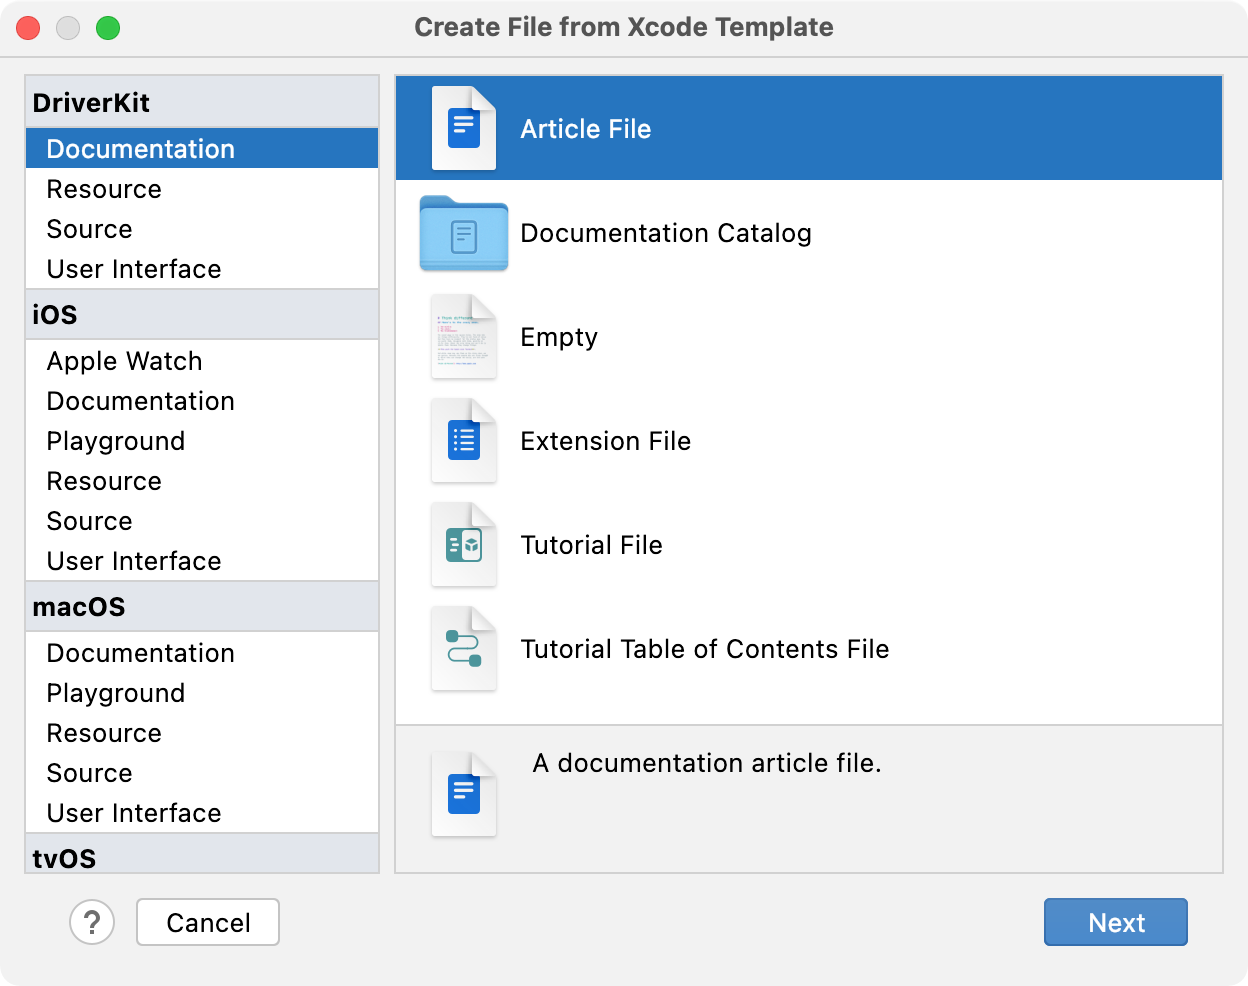This screenshot has width=1248, height=986.
Task: Click the DriverKit section header
Action: tap(91, 103)
